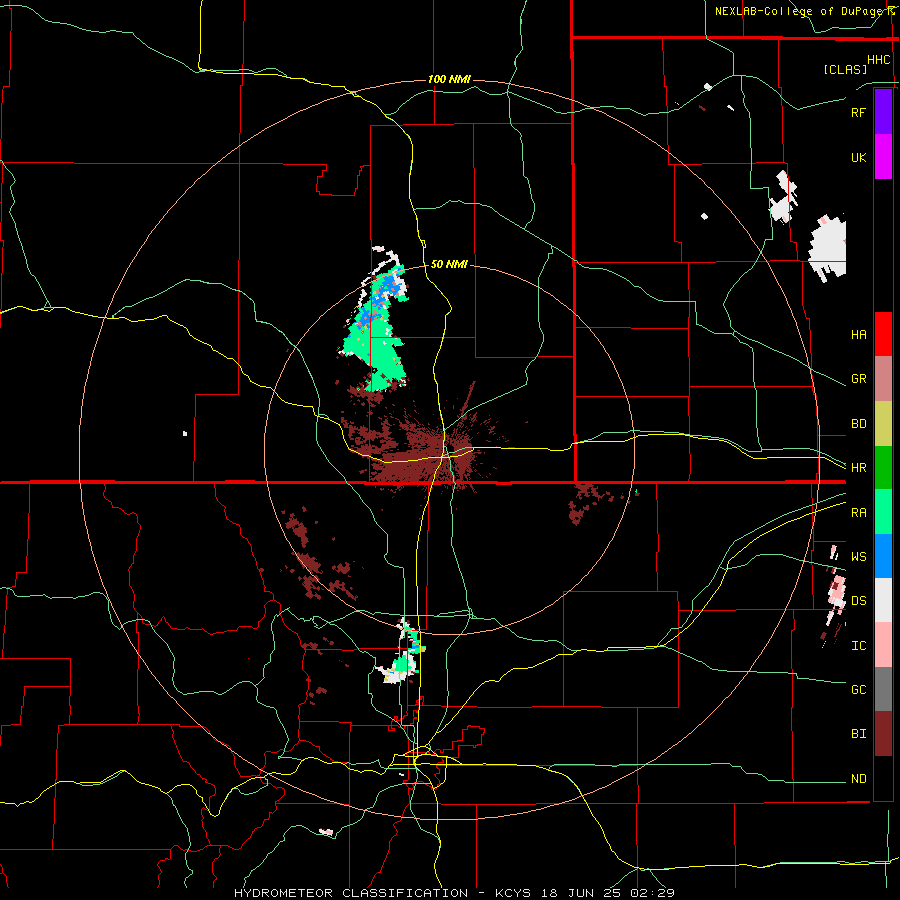Click the KCYS radar site identifier
900x900 pixels.
pyautogui.click(x=514, y=893)
